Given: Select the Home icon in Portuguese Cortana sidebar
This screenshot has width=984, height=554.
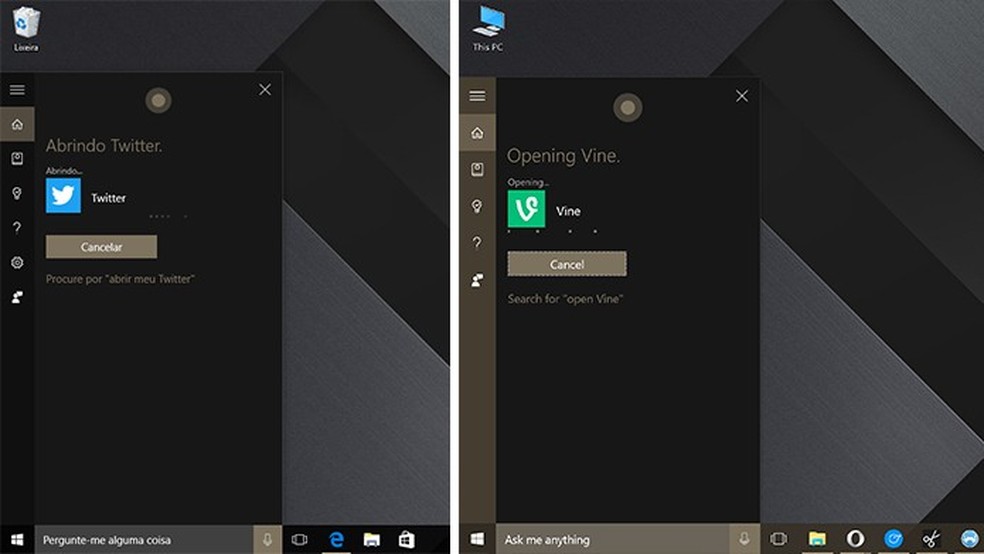Looking at the screenshot, I should (x=17, y=124).
